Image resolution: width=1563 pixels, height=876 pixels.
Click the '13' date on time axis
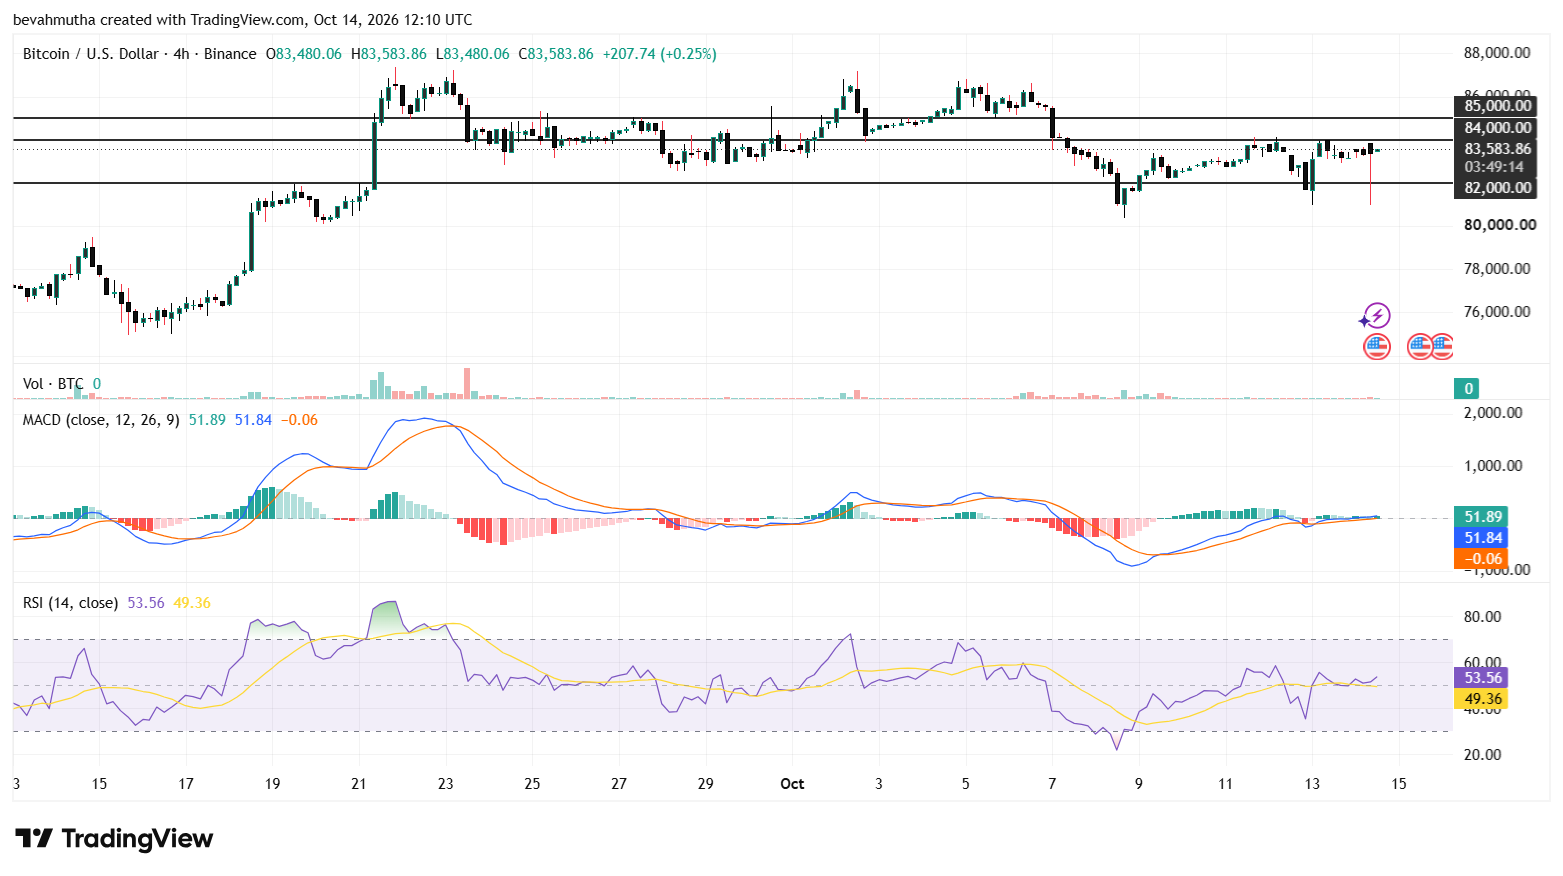pos(1312,784)
